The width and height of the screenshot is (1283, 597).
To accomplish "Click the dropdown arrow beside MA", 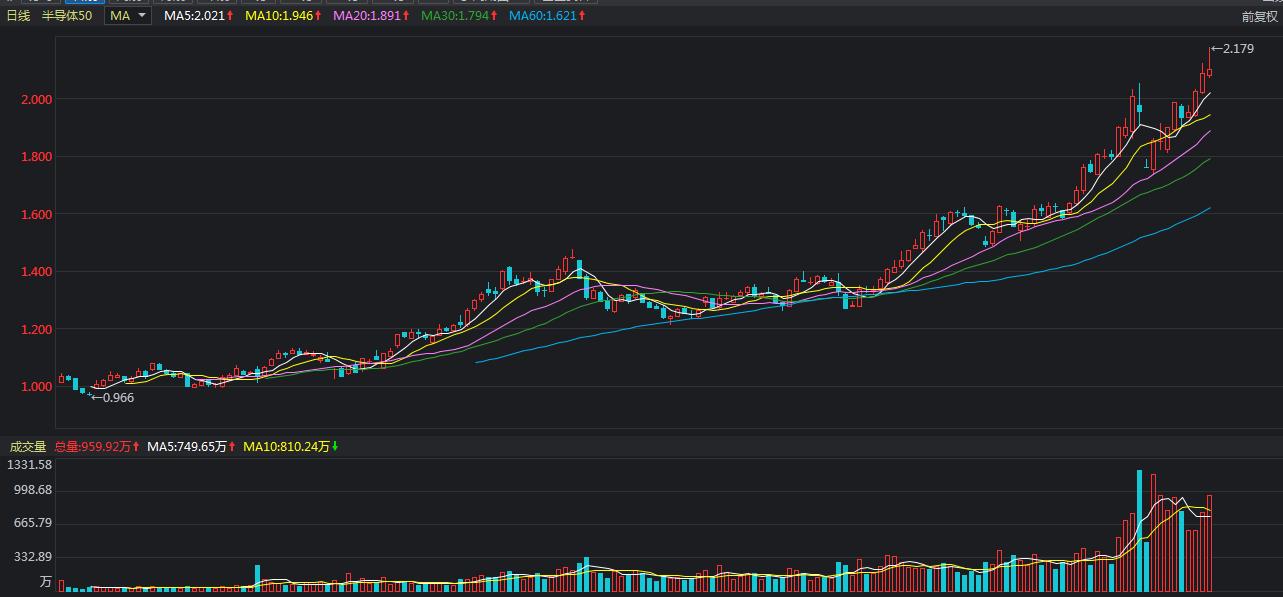I will [141, 15].
